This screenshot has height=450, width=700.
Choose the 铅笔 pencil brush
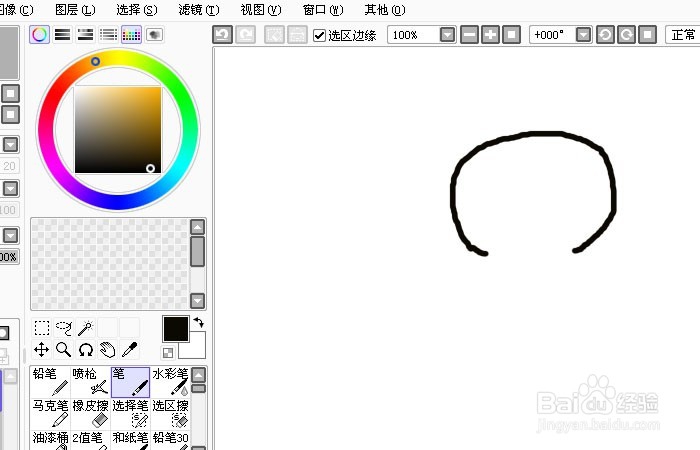[x=50, y=382]
